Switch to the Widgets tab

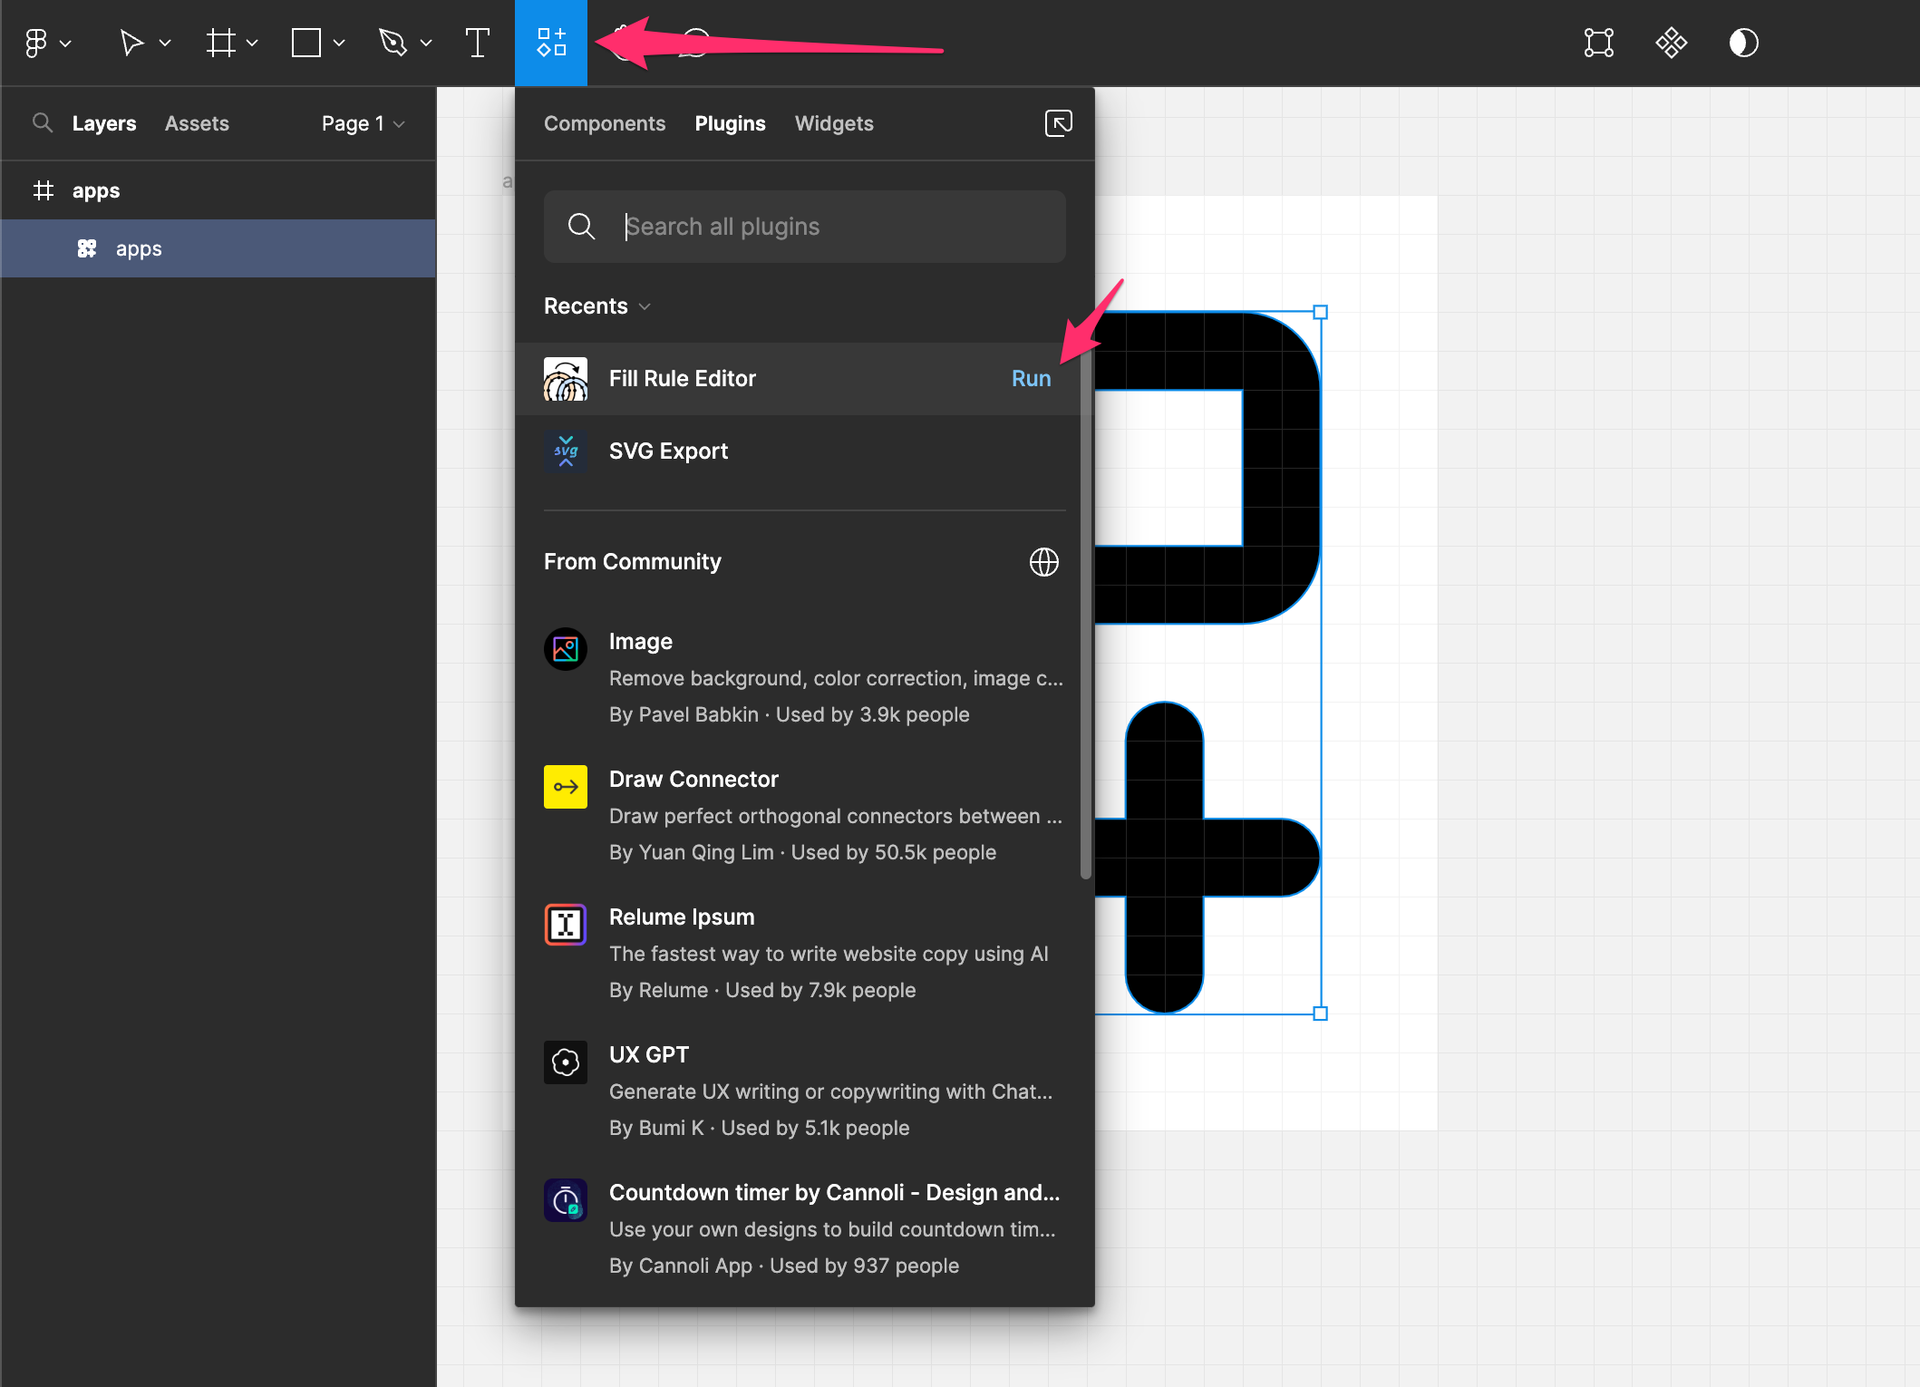coord(834,123)
